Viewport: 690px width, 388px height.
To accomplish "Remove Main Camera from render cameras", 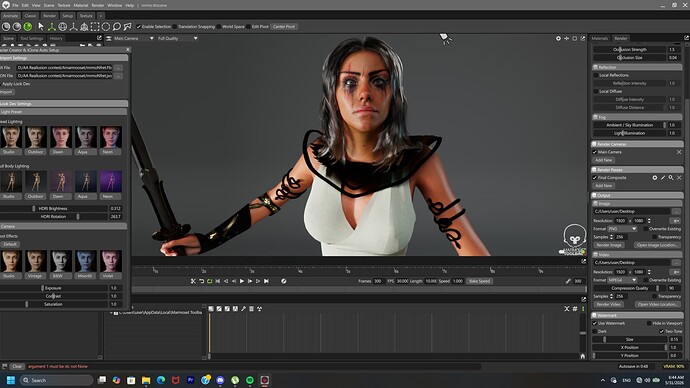I will 679,152.
